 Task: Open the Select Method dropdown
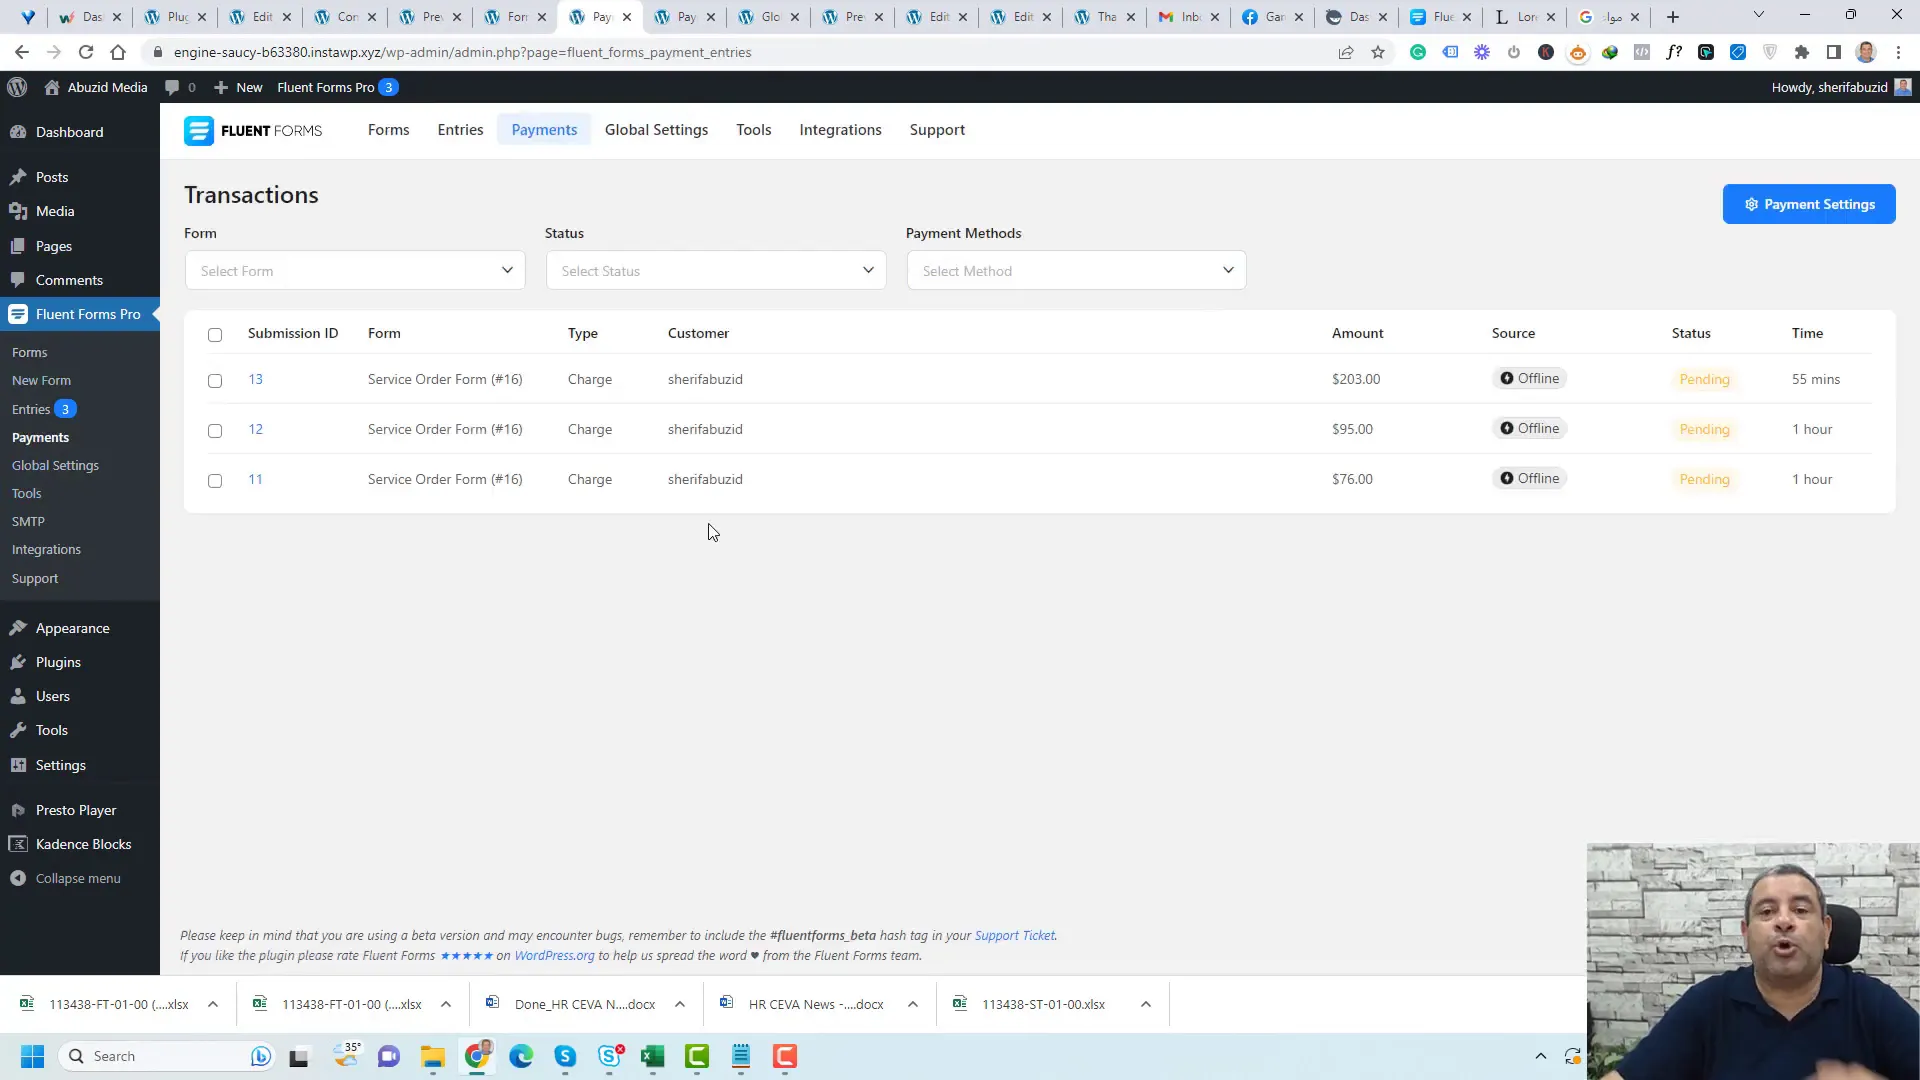pyautogui.click(x=1077, y=271)
